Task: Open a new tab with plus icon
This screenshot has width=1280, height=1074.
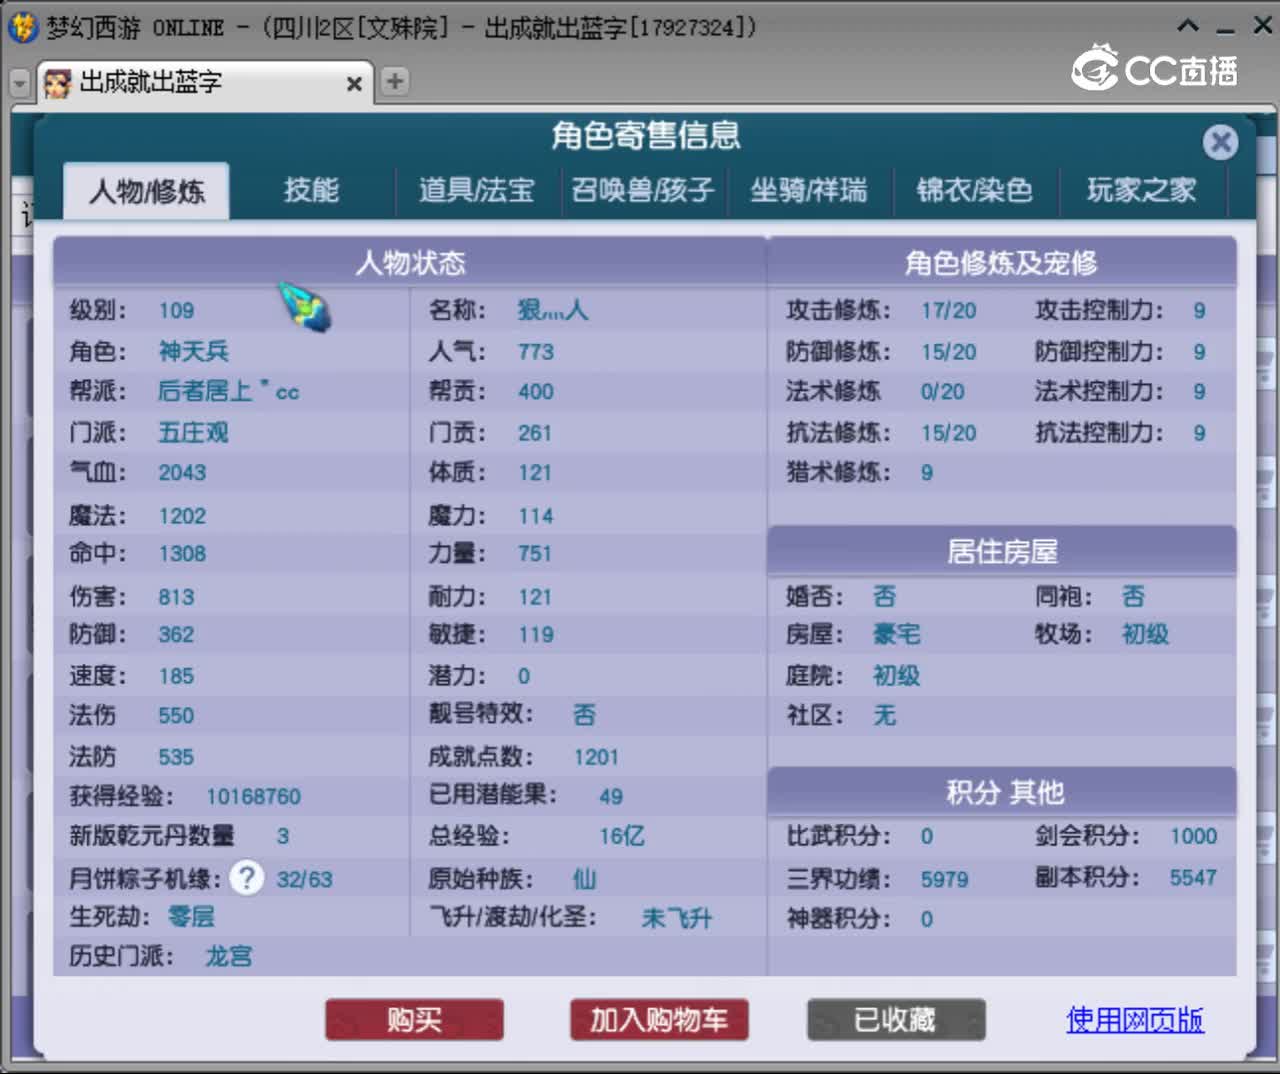Action: point(395,81)
